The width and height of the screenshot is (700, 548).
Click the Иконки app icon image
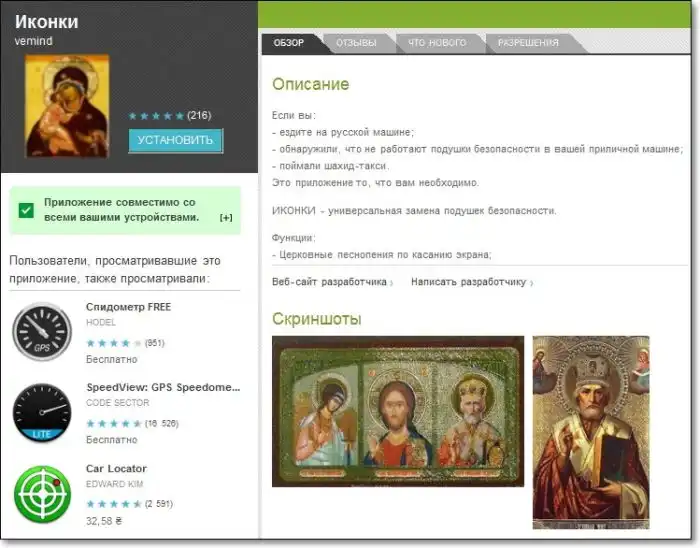tap(67, 106)
